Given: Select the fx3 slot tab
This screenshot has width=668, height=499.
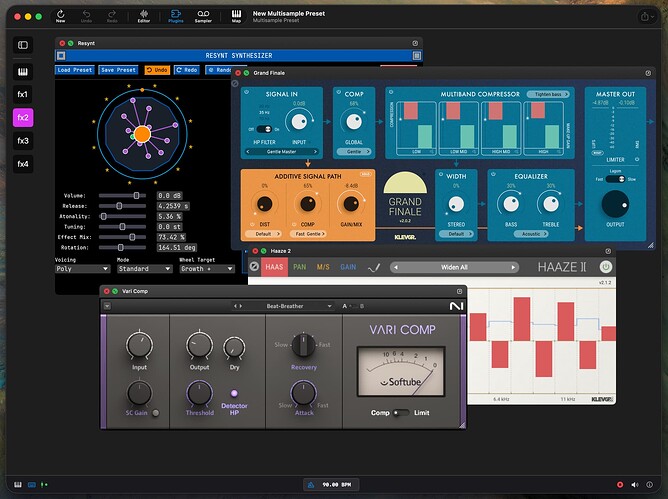Looking at the screenshot, I should point(23,141).
